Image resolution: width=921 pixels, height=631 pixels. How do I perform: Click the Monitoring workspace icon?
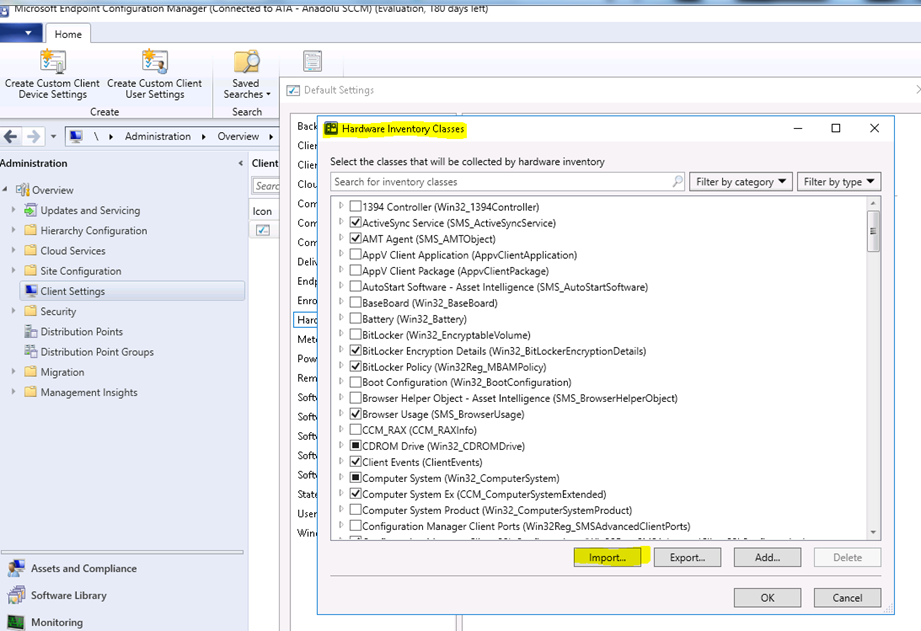(x=16, y=622)
